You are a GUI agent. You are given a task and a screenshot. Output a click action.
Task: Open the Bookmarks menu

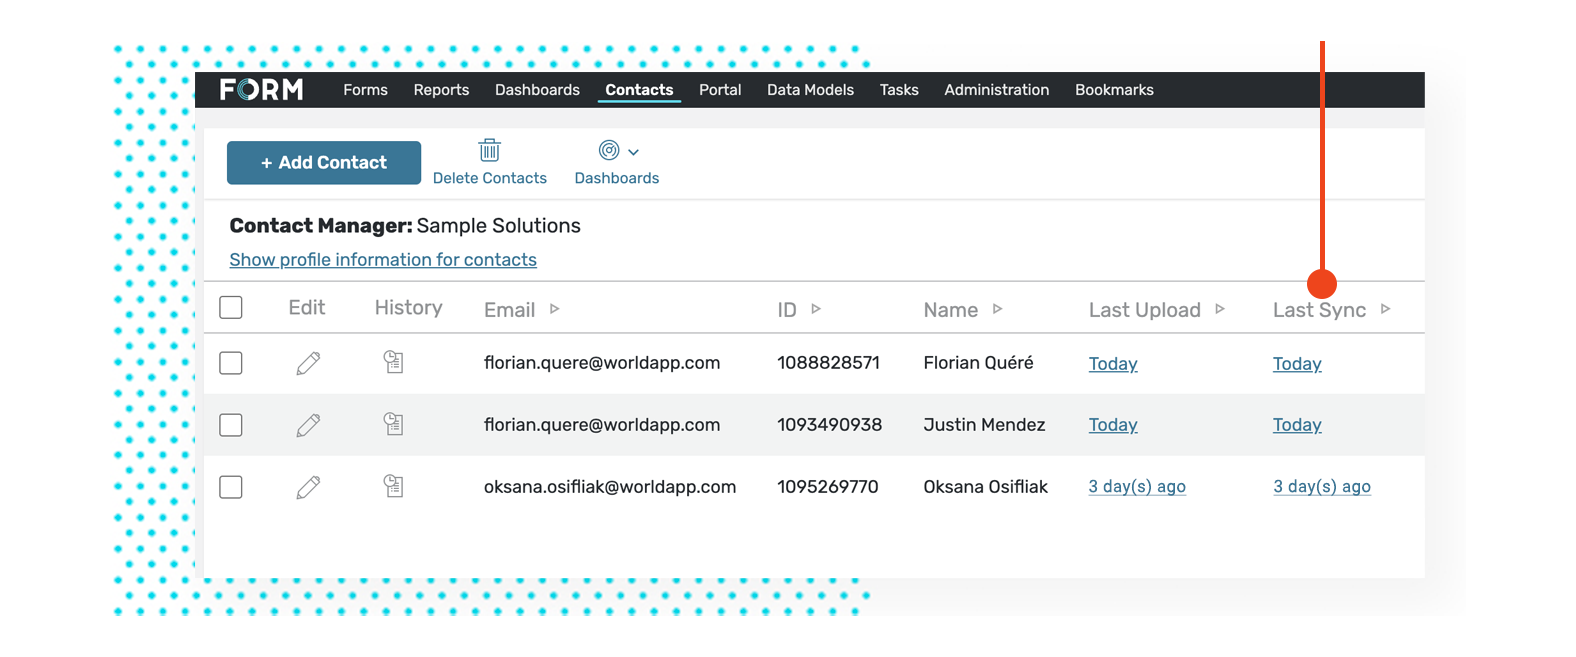point(1114,90)
